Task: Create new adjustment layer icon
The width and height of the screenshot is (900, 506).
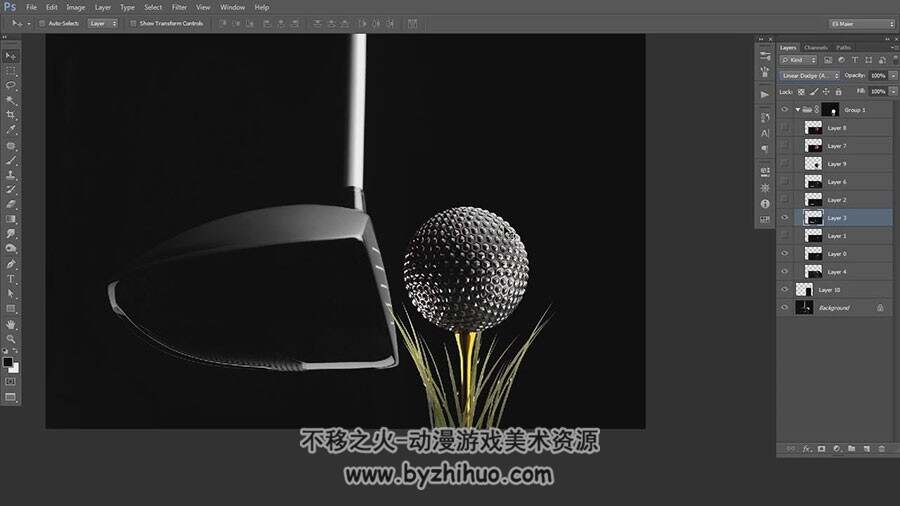Action: pos(836,449)
